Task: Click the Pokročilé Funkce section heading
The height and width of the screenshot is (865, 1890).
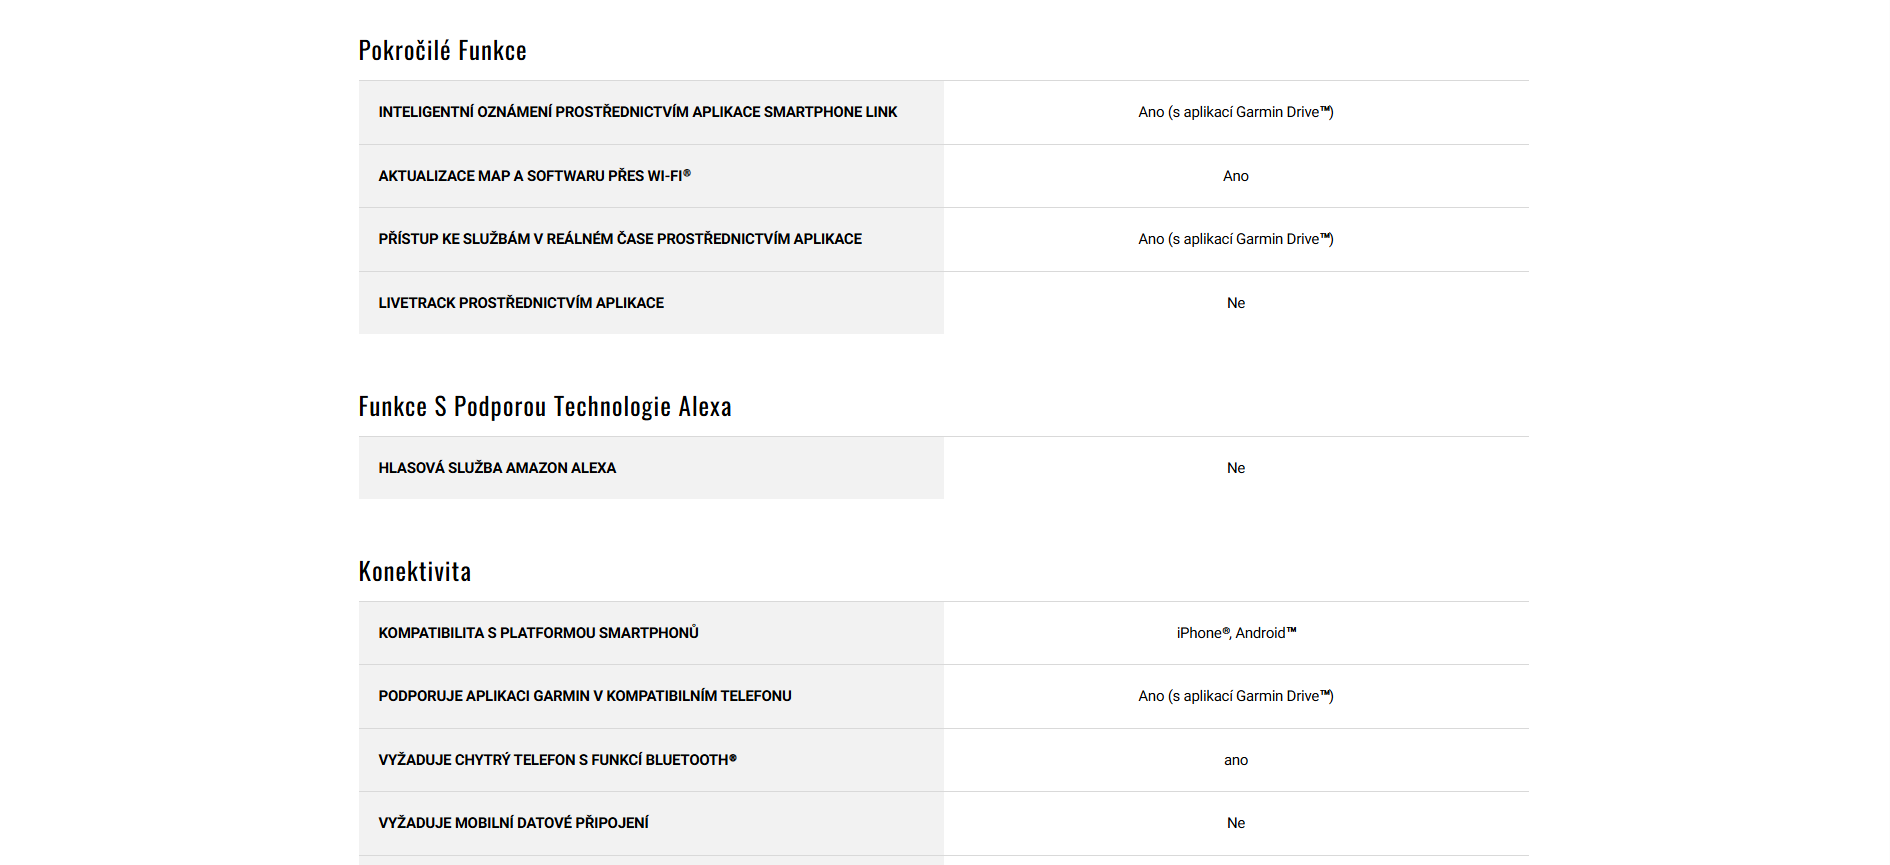Action: 442,50
